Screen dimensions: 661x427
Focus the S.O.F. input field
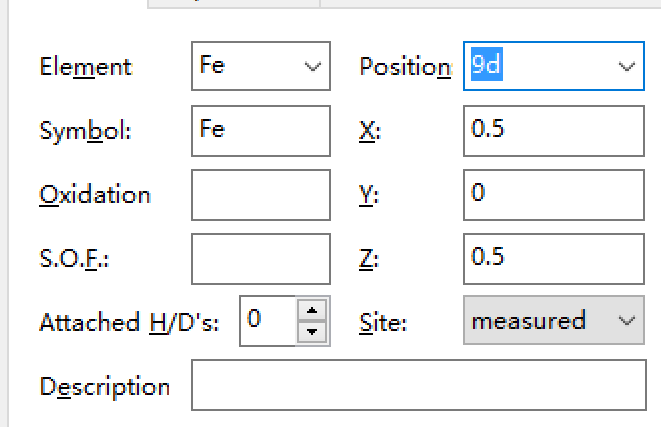(x=260, y=258)
